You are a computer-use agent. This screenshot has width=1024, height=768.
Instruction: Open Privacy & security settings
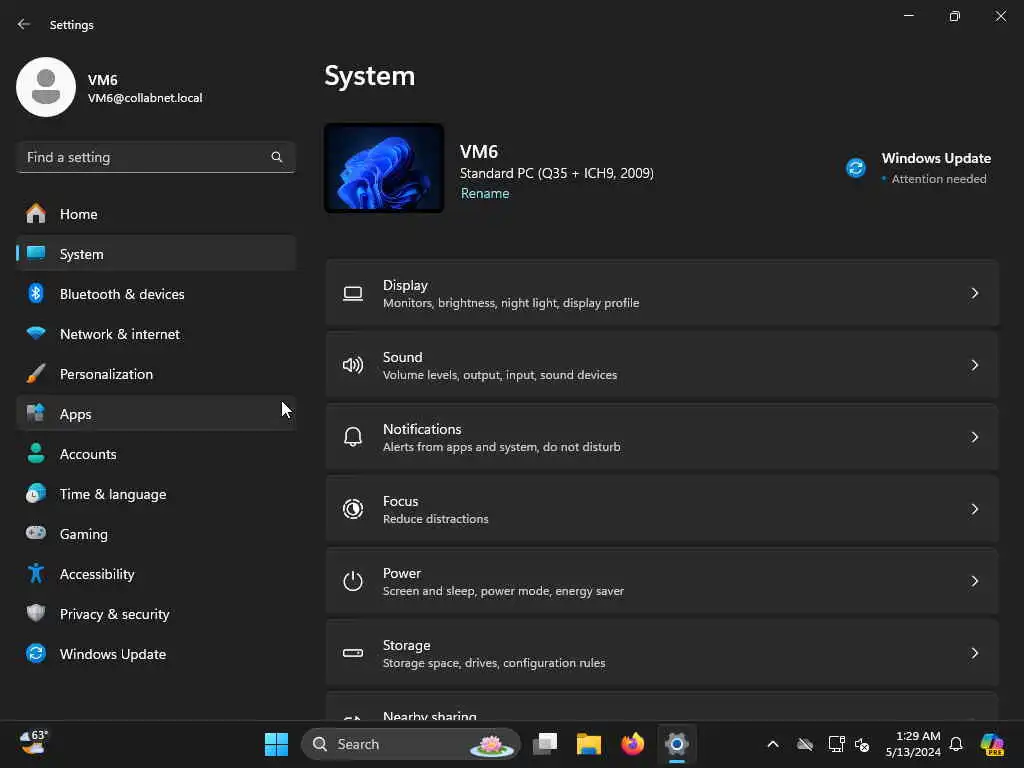click(156, 614)
